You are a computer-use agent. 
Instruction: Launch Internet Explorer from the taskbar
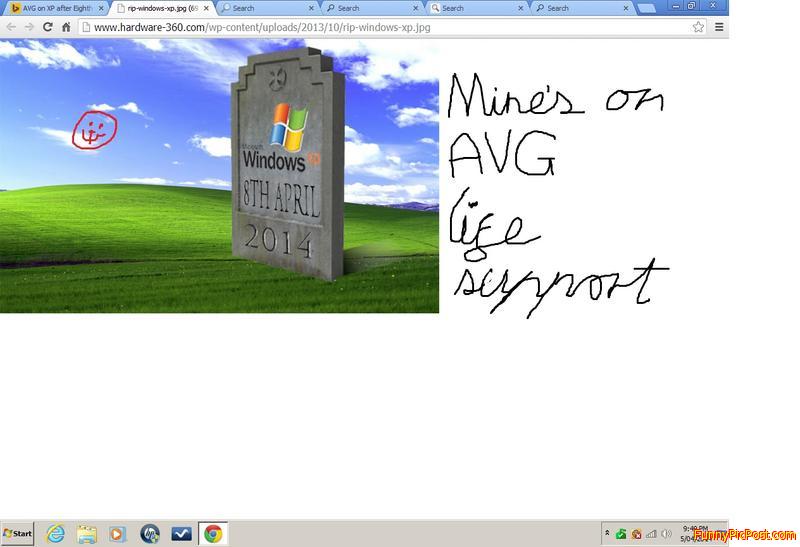tap(55, 534)
